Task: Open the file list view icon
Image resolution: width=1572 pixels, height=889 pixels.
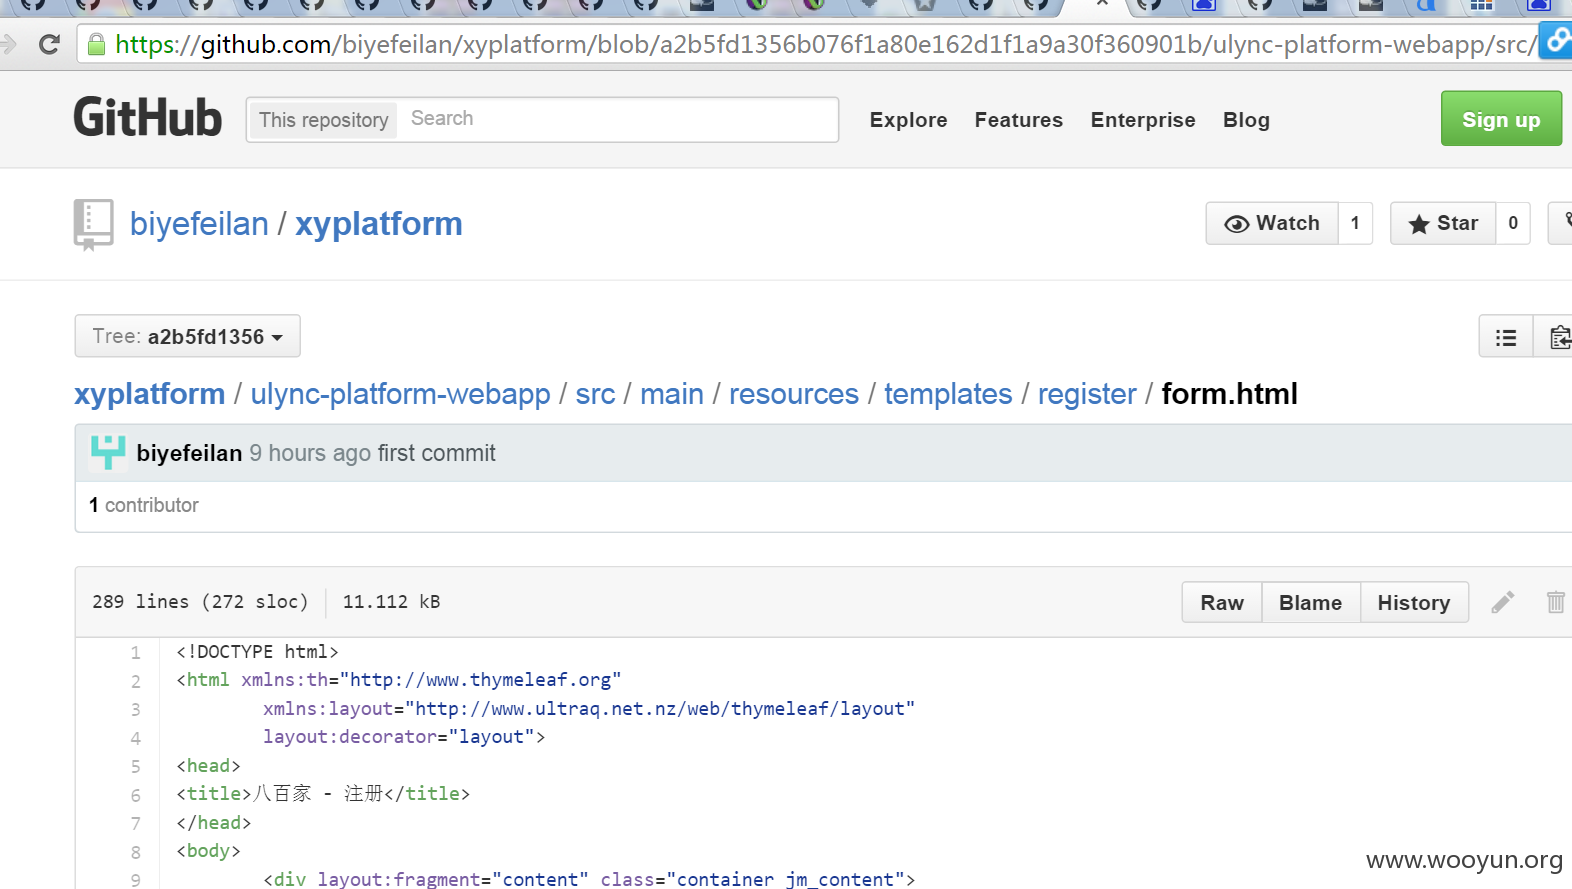Action: pos(1506,337)
